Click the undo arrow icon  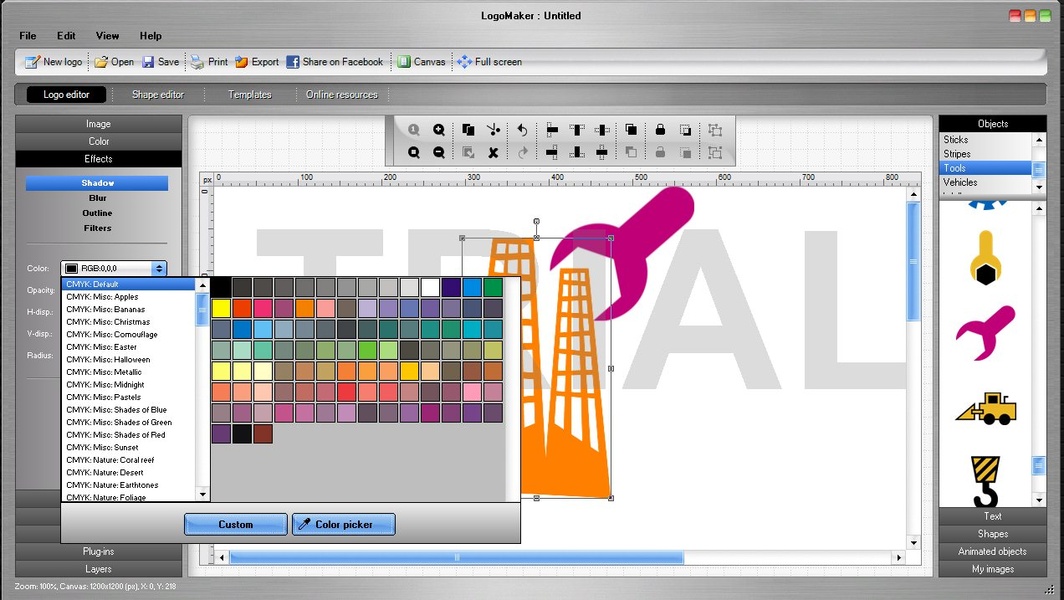(522, 130)
